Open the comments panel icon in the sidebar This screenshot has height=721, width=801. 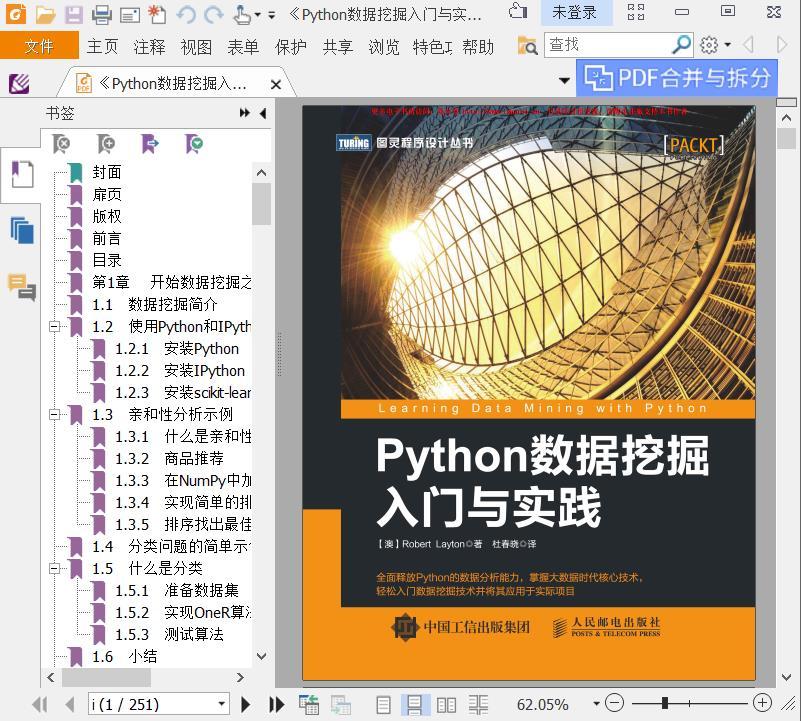click(22, 287)
